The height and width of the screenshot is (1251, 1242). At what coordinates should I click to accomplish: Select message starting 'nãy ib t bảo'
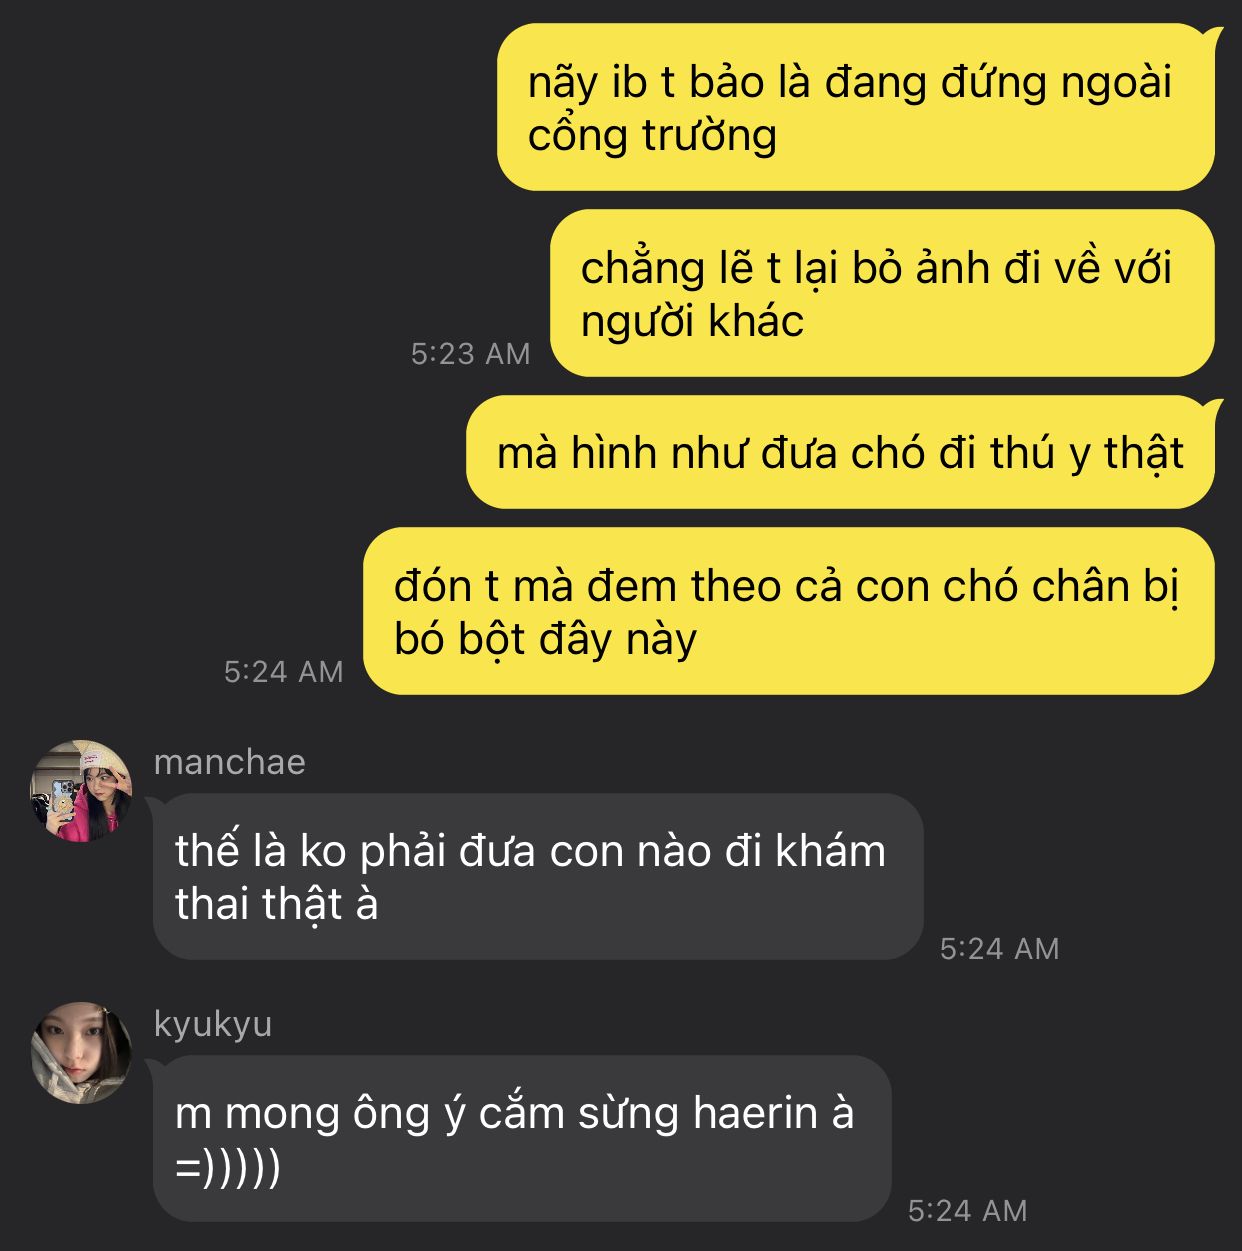(x=856, y=107)
